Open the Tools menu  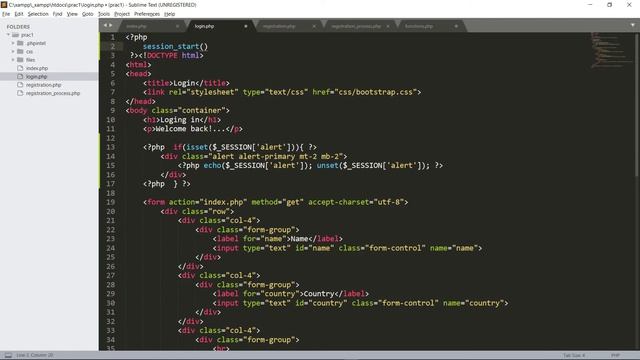point(104,14)
